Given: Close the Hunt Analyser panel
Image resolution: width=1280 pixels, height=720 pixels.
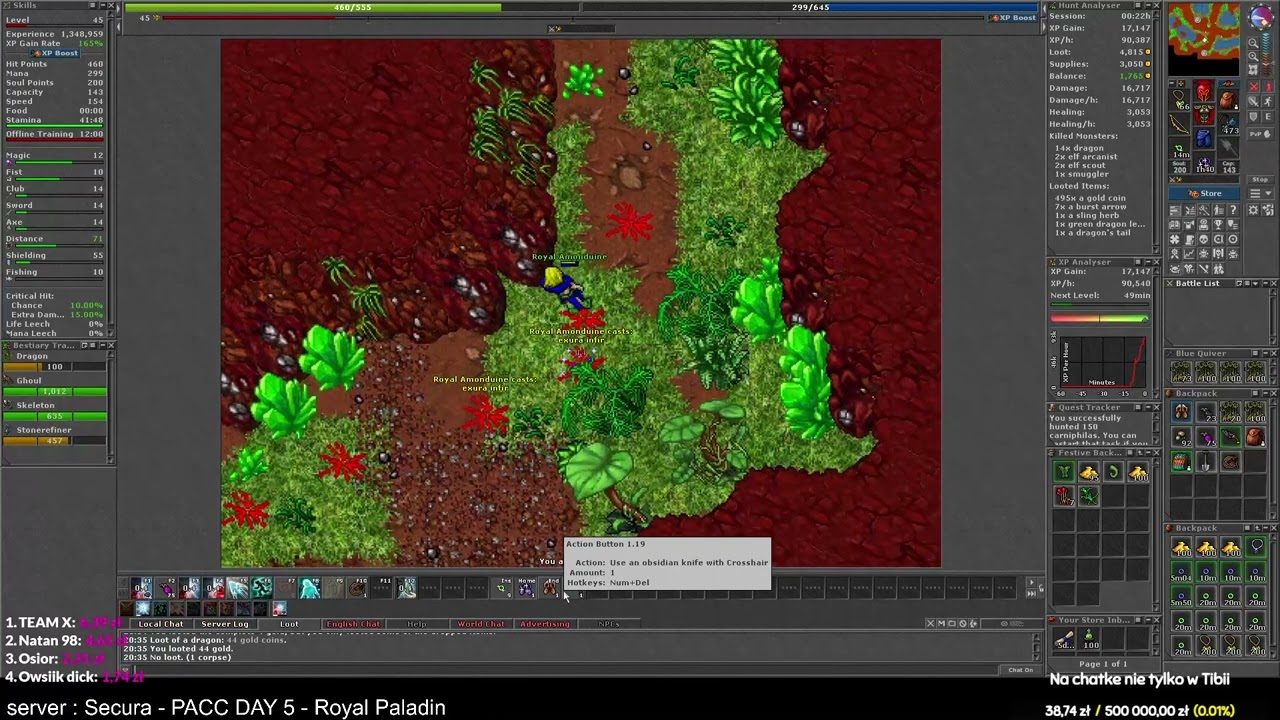Looking at the screenshot, I should 1156,5.
